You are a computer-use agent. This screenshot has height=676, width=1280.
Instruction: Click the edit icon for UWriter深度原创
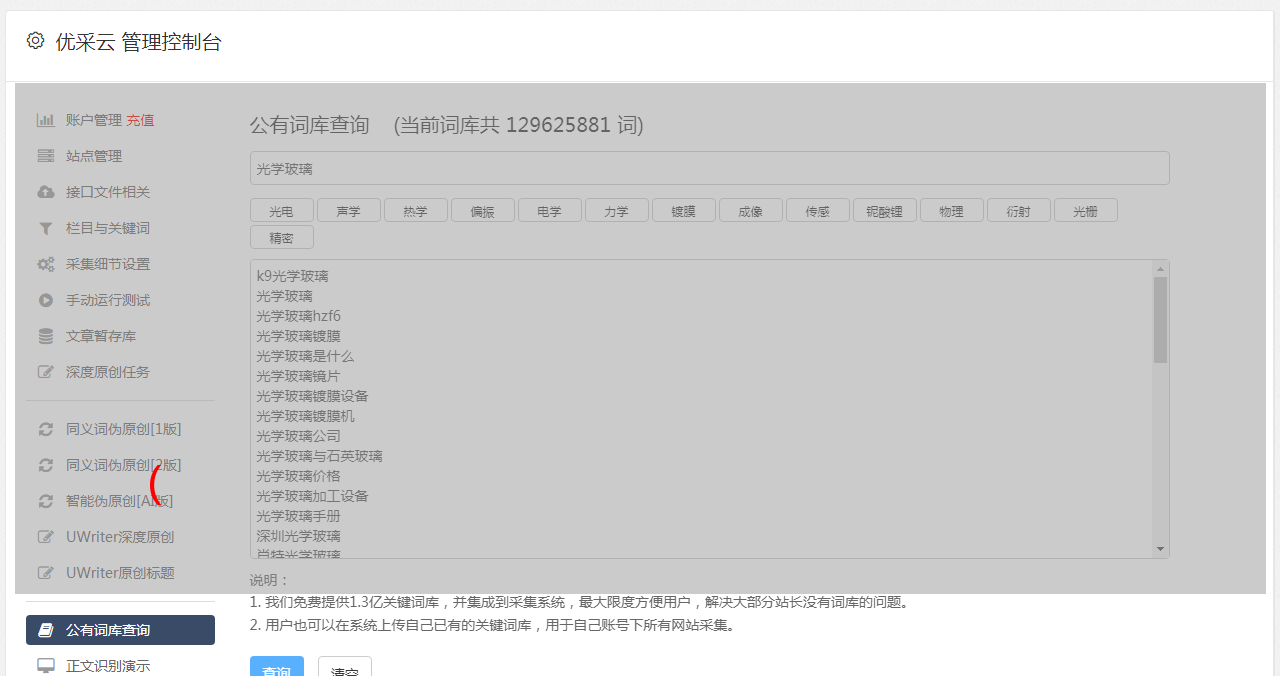pos(46,537)
